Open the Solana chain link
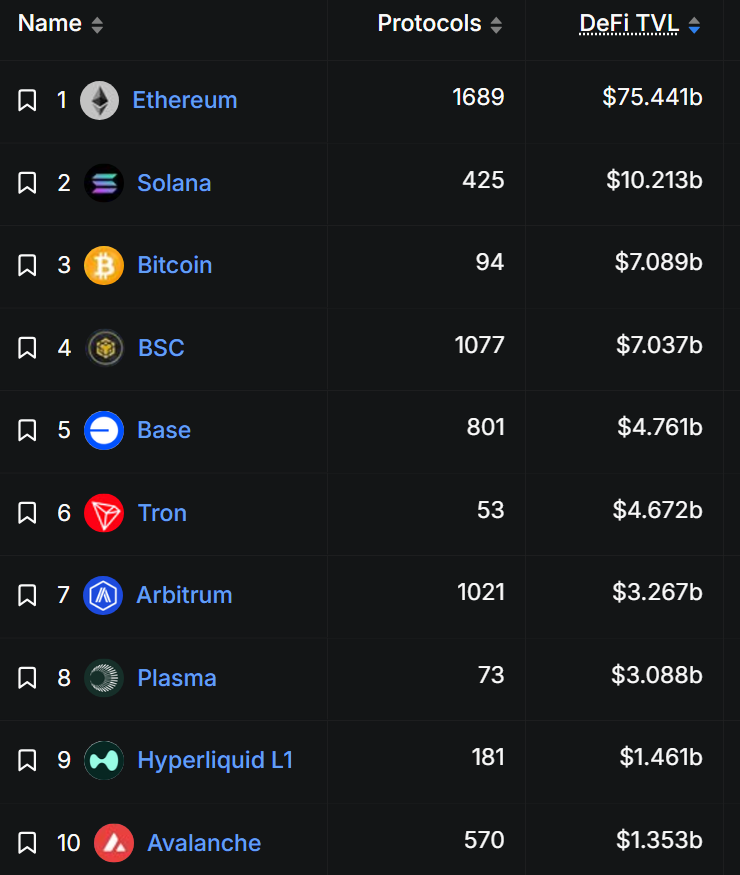 pos(174,183)
